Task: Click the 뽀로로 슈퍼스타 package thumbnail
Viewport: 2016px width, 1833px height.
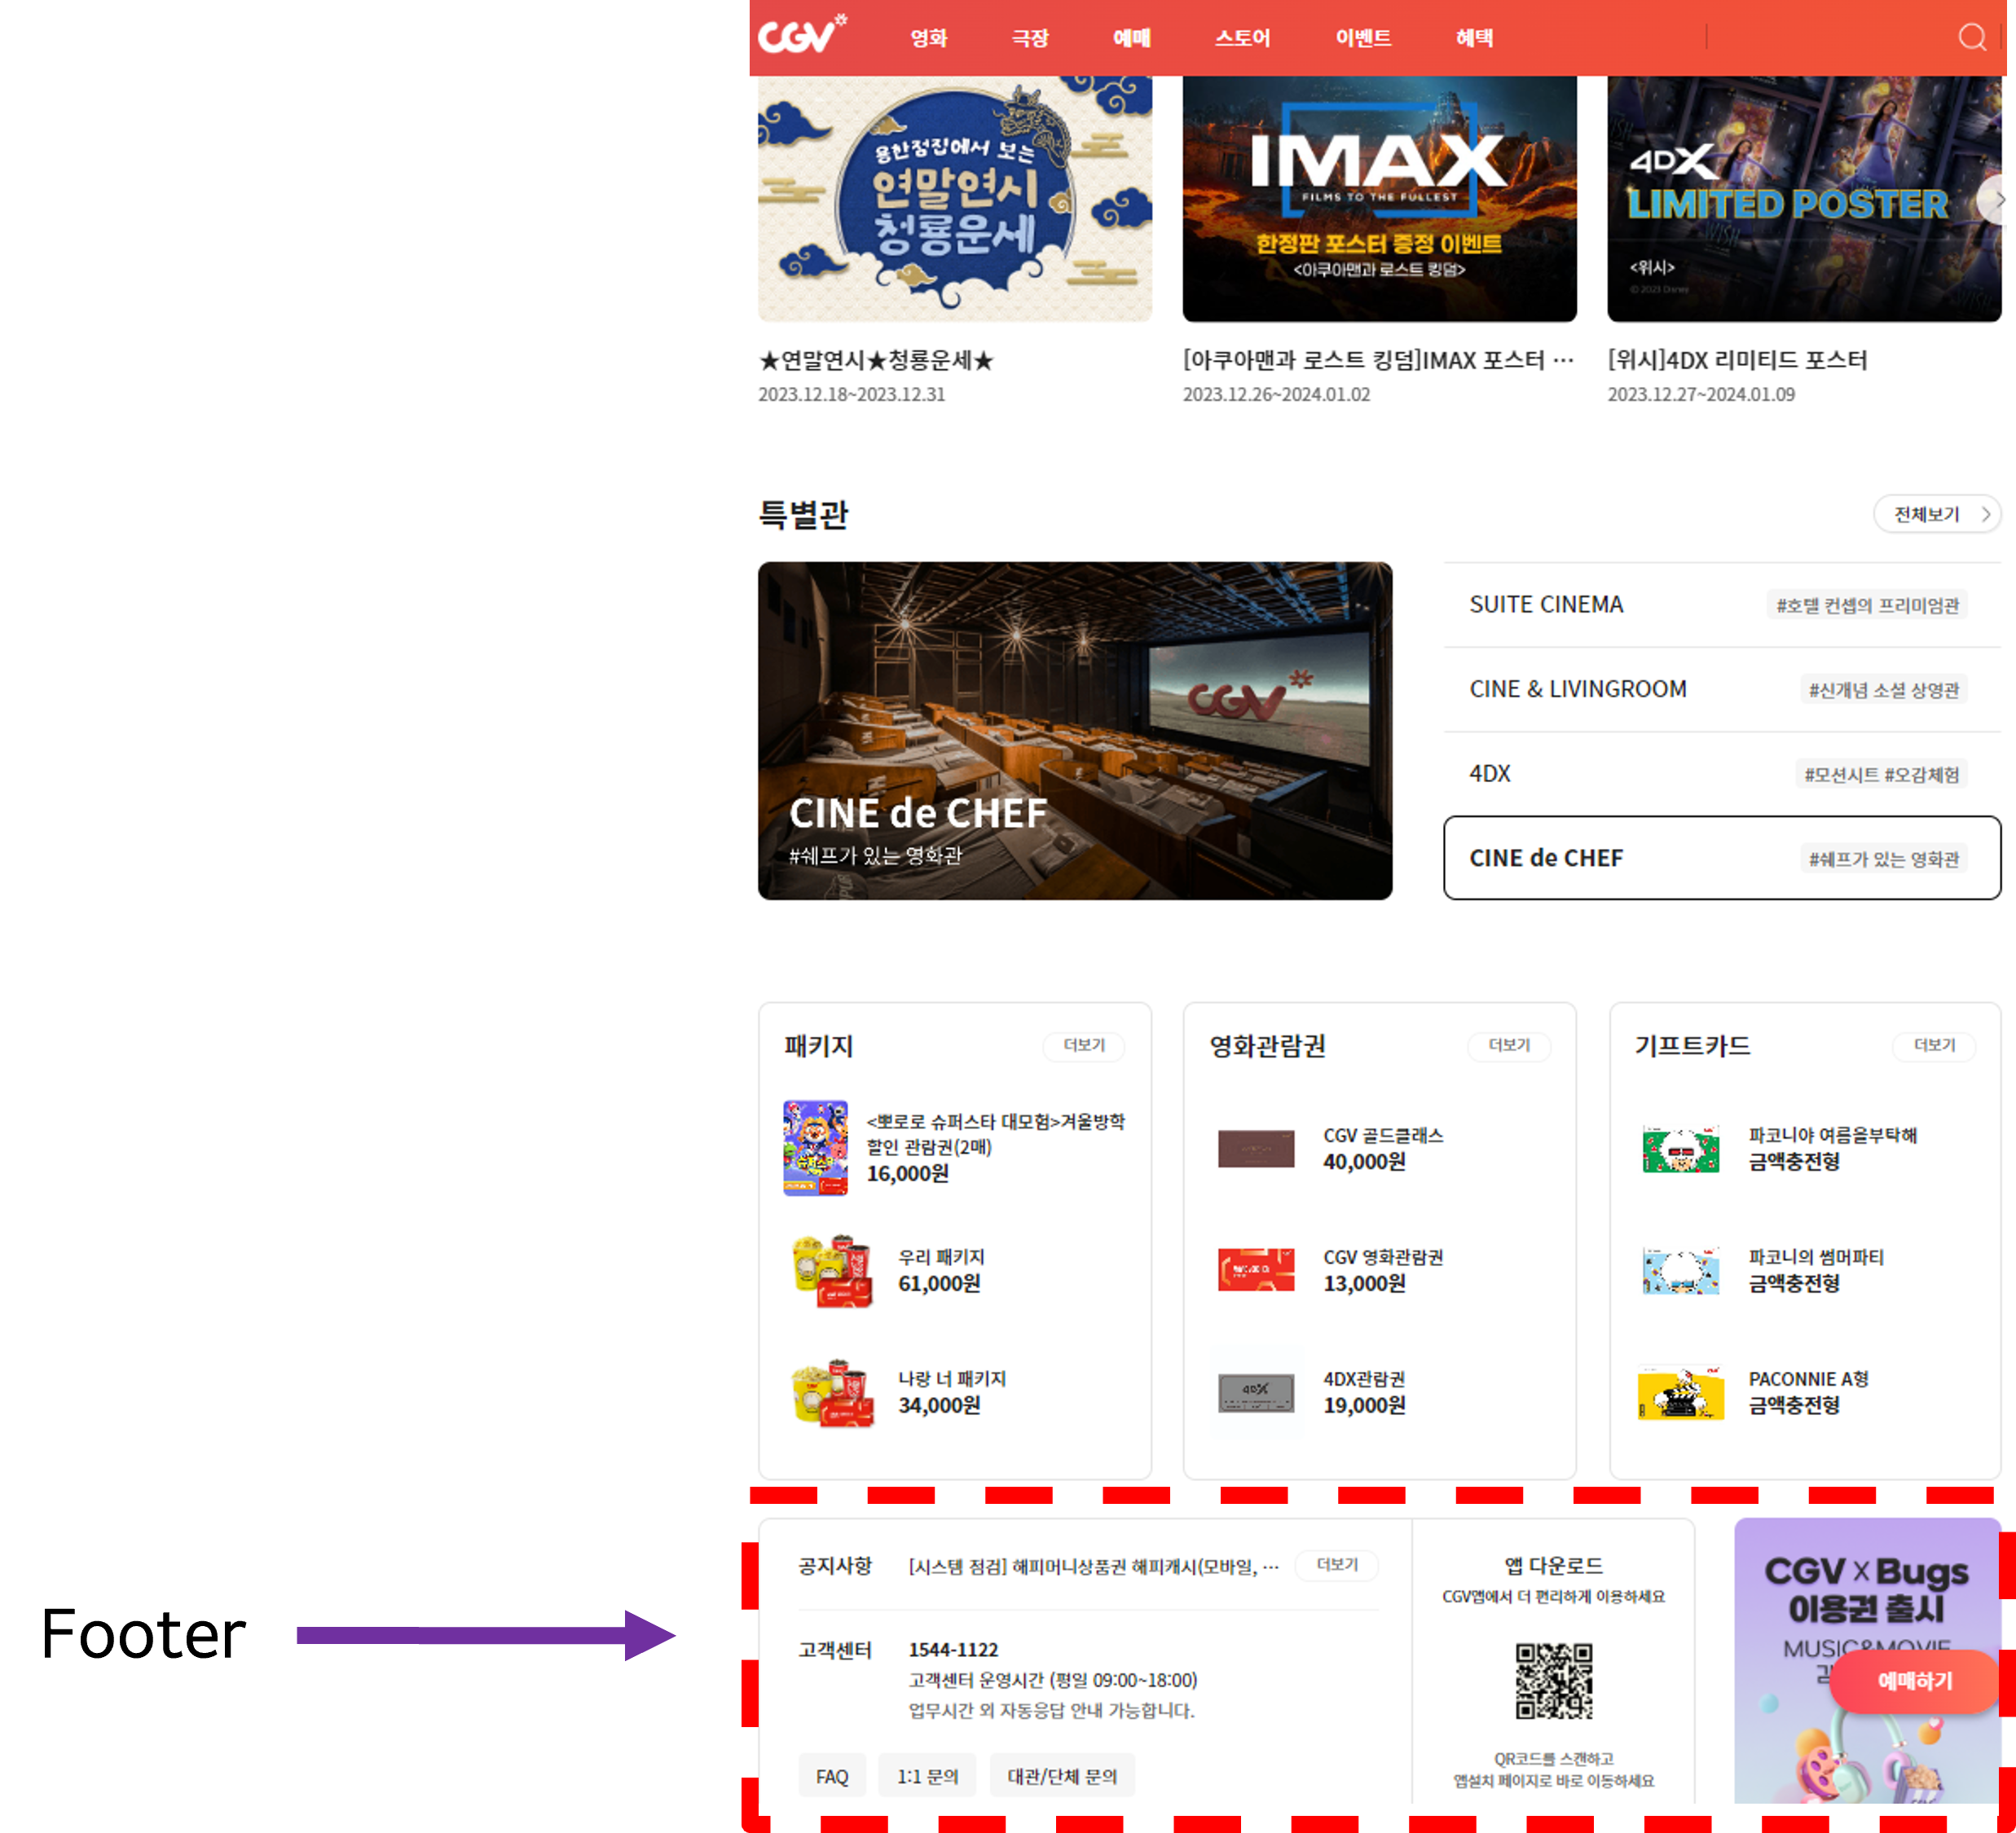Action: point(815,1148)
